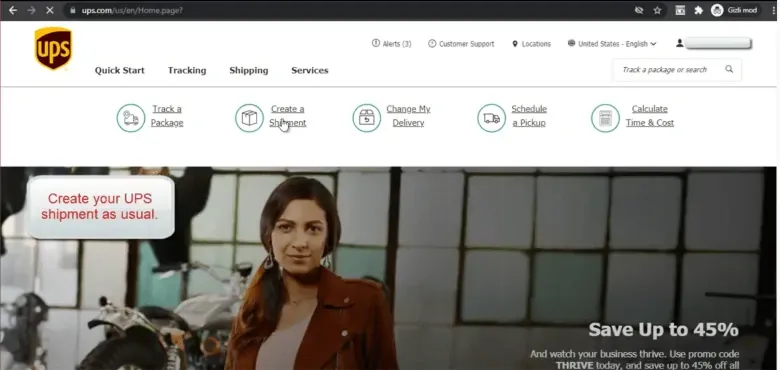Stop page loading with X button

(49, 10)
